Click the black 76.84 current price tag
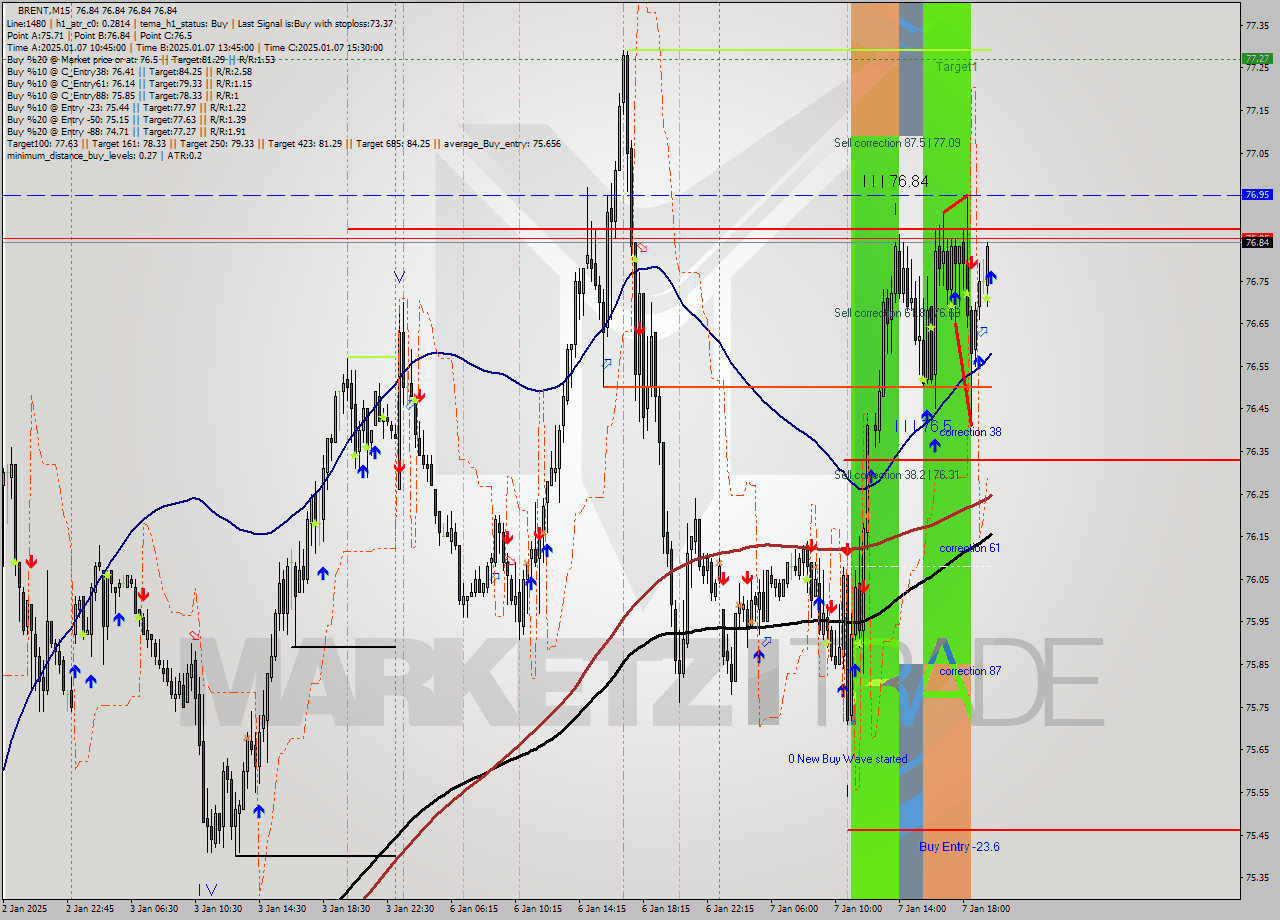 [1256, 242]
